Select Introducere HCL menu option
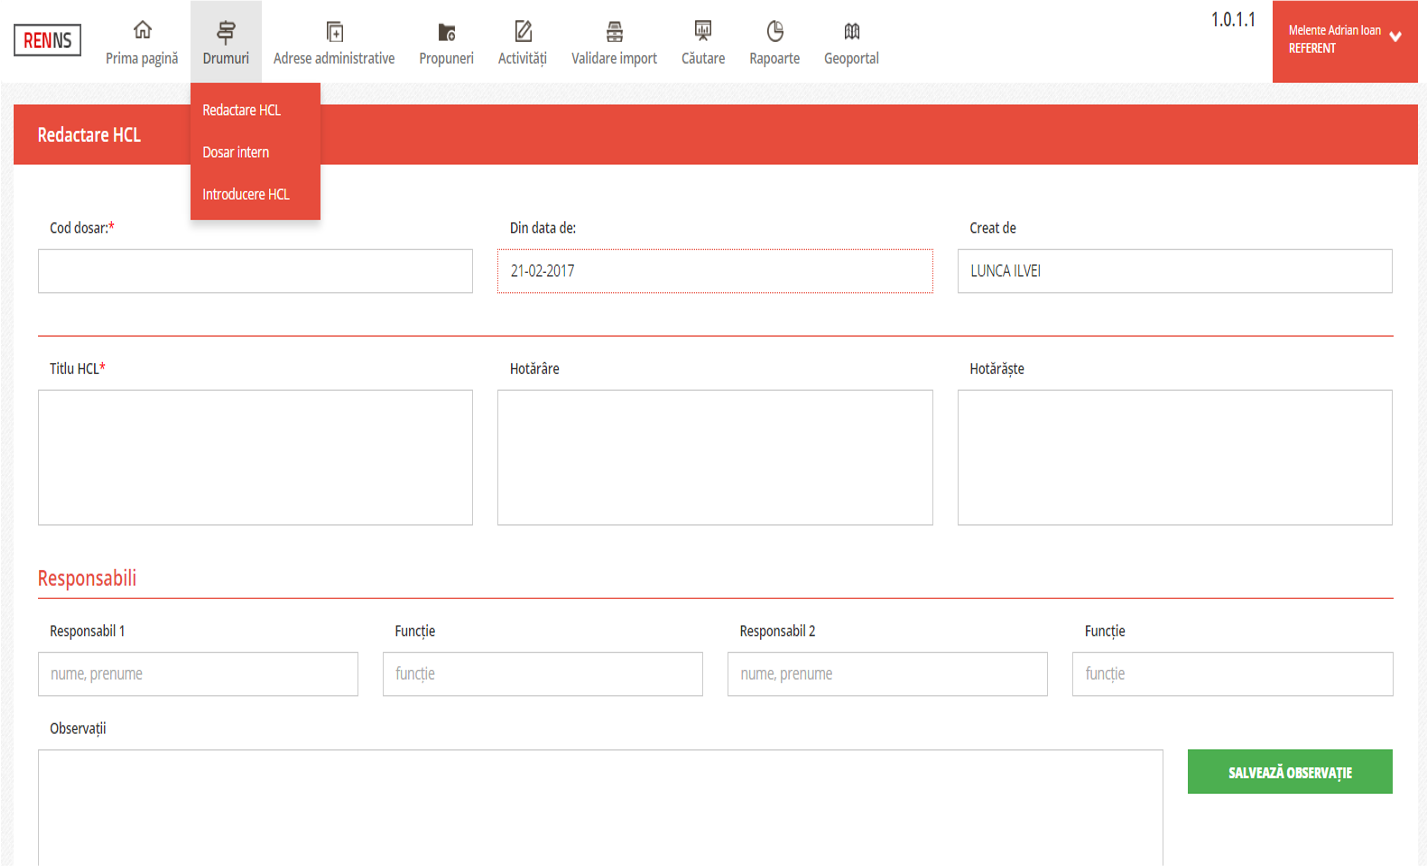 pyautogui.click(x=245, y=194)
